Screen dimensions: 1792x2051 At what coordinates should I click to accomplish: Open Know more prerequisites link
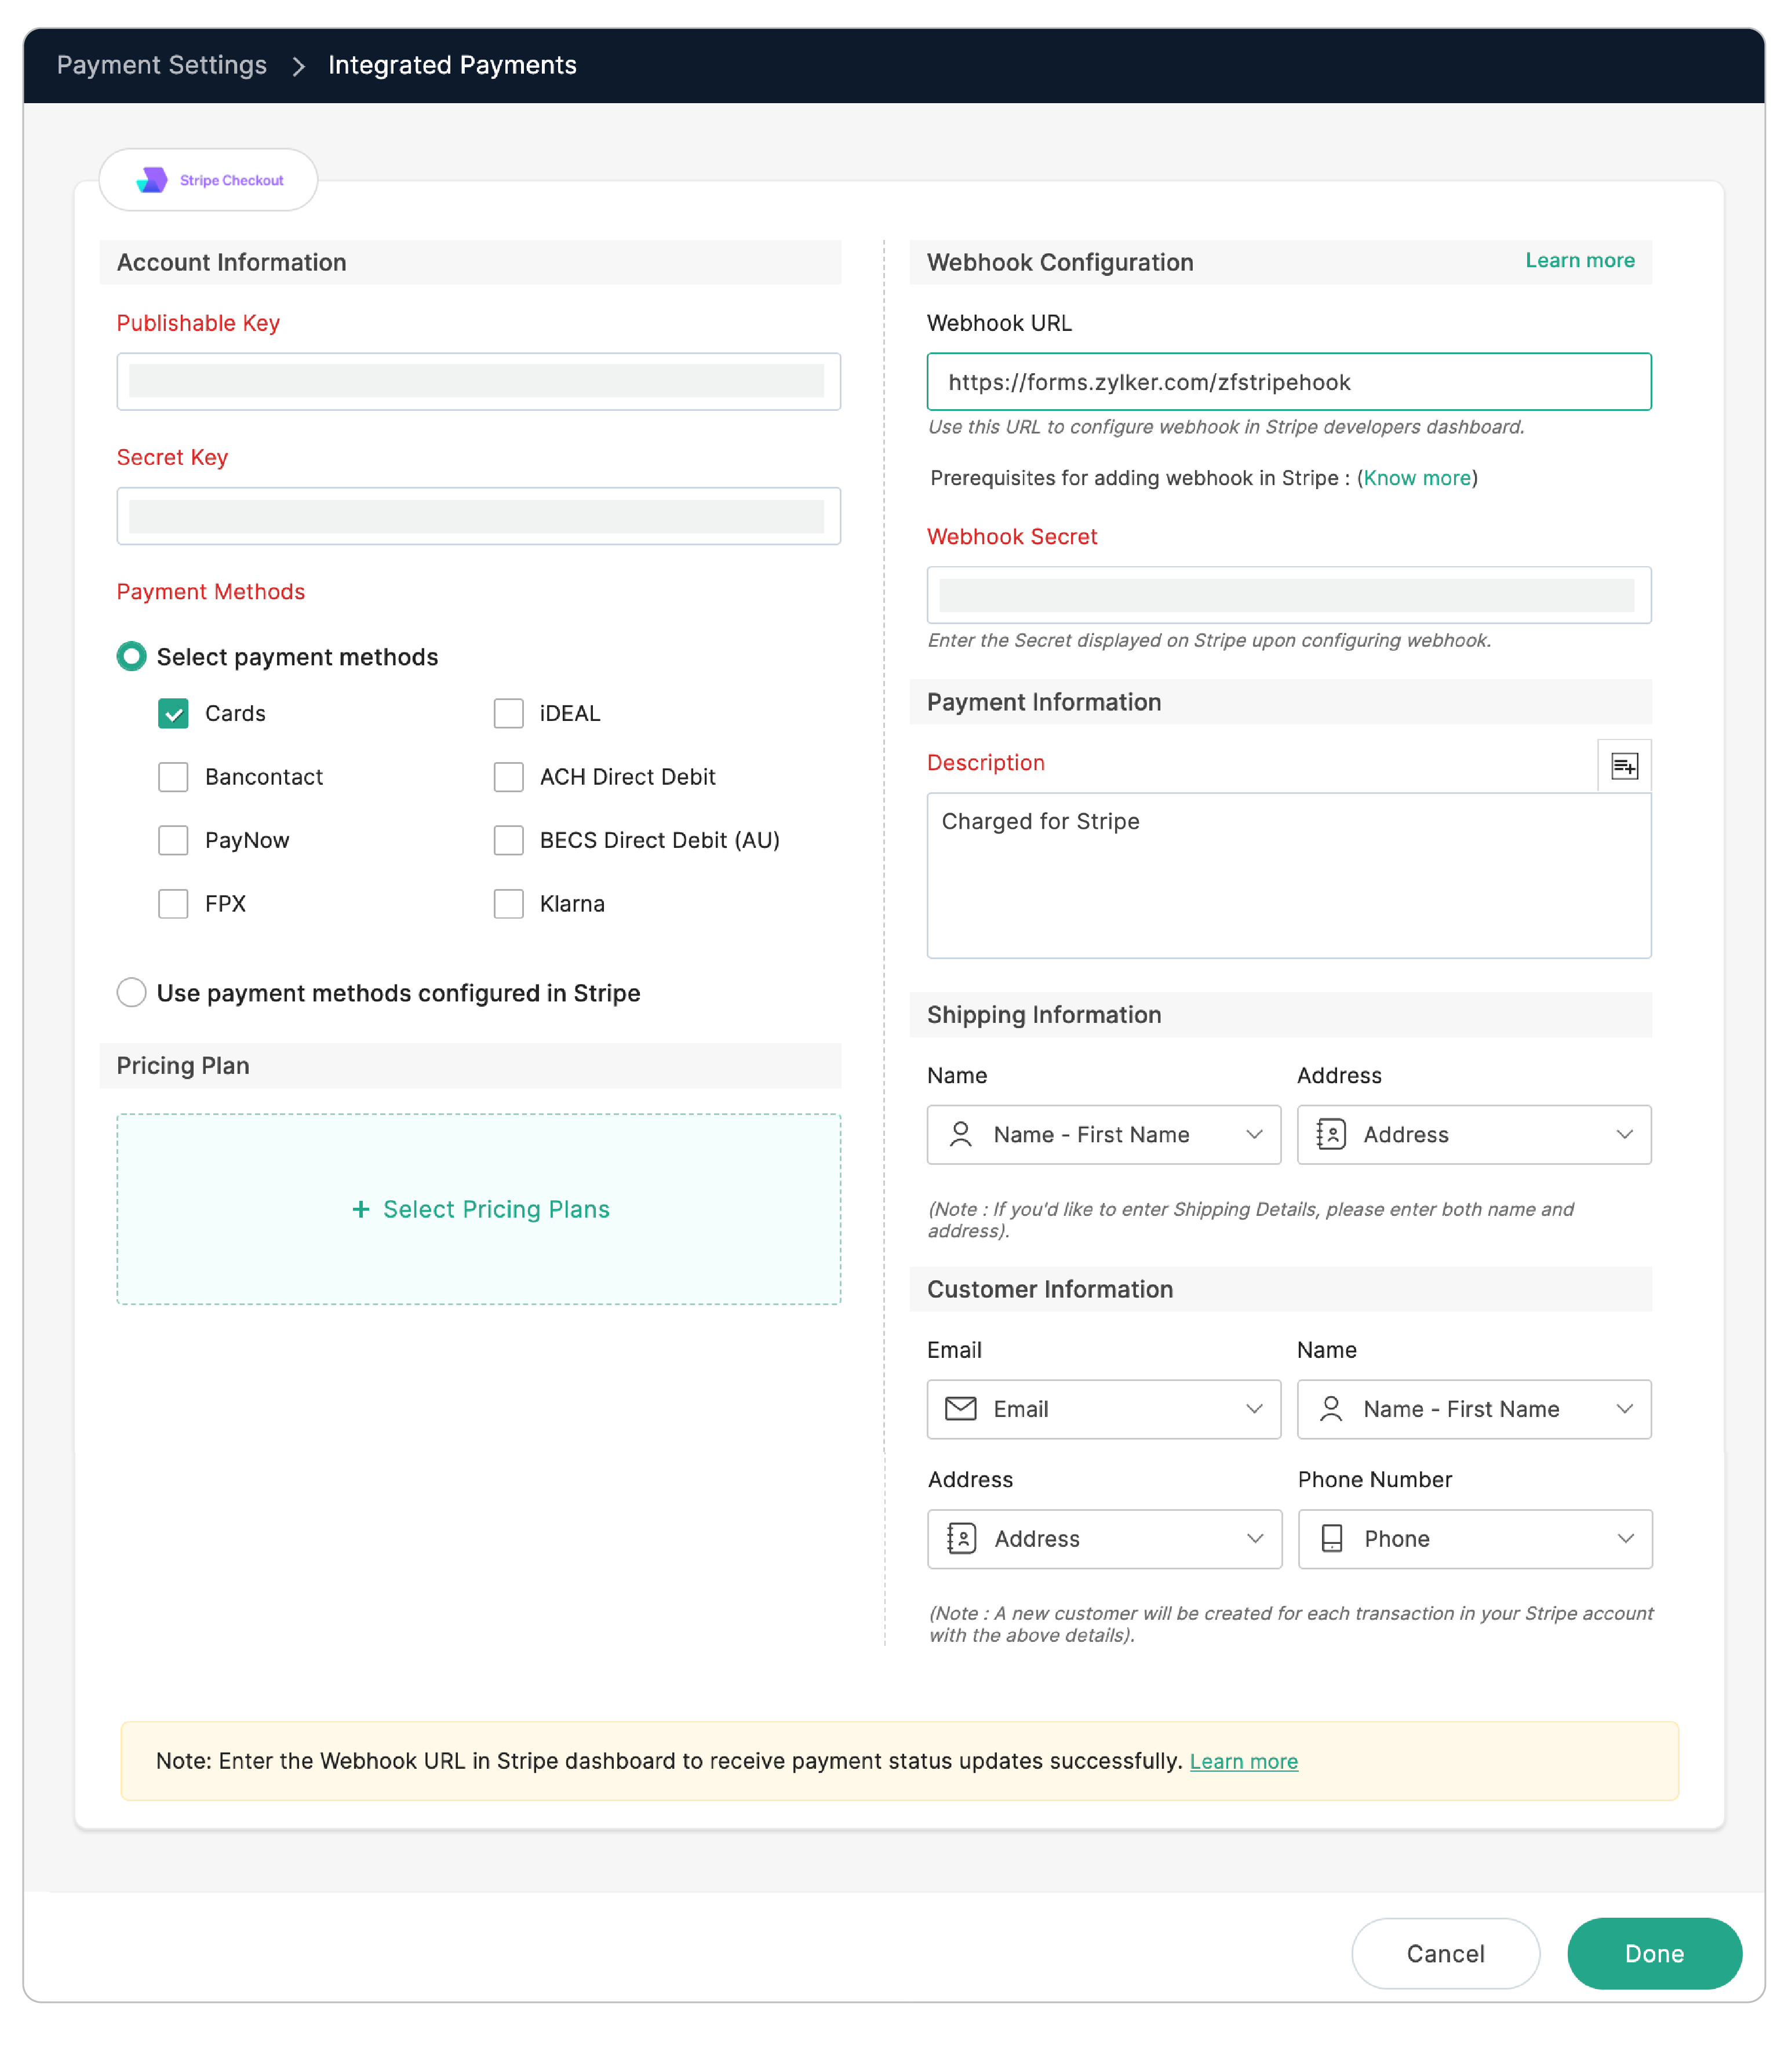tap(1416, 478)
